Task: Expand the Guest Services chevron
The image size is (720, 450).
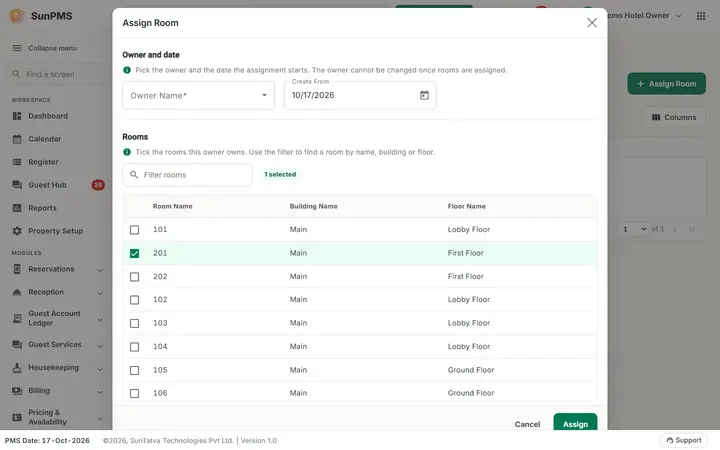Action: pos(100,346)
